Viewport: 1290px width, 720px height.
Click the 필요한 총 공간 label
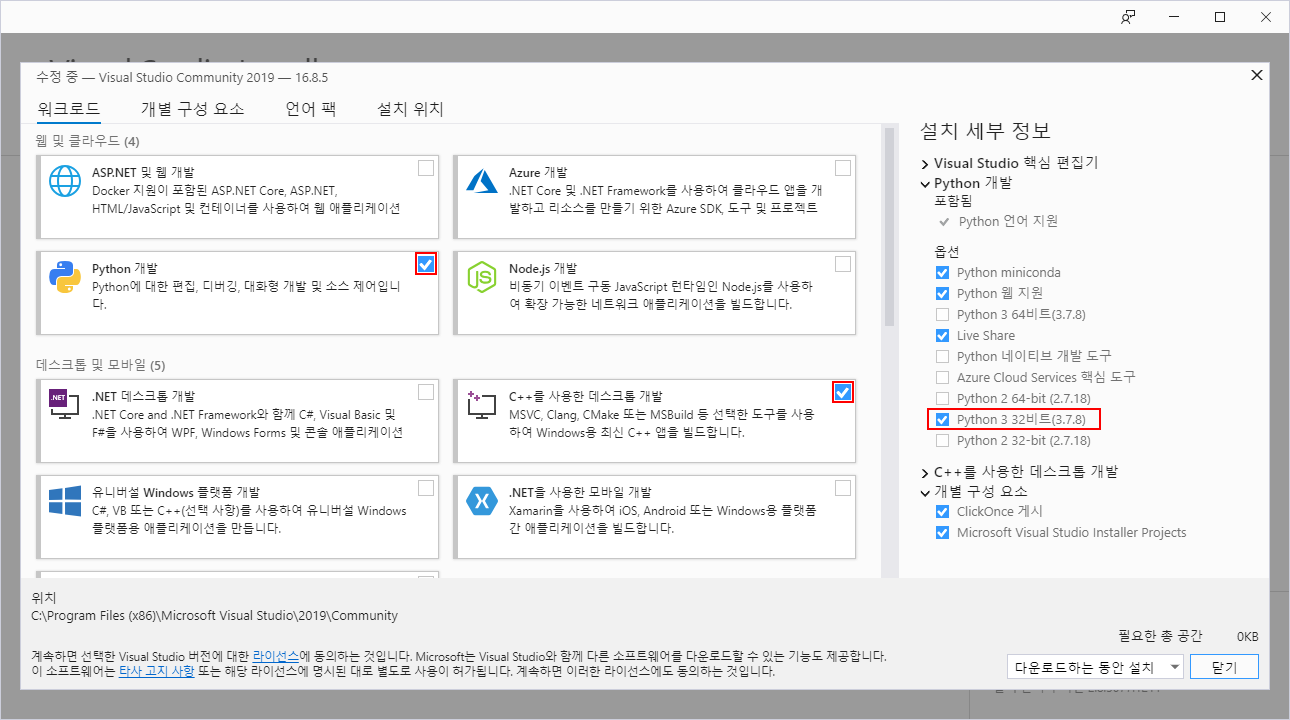(x=1161, y=636)
